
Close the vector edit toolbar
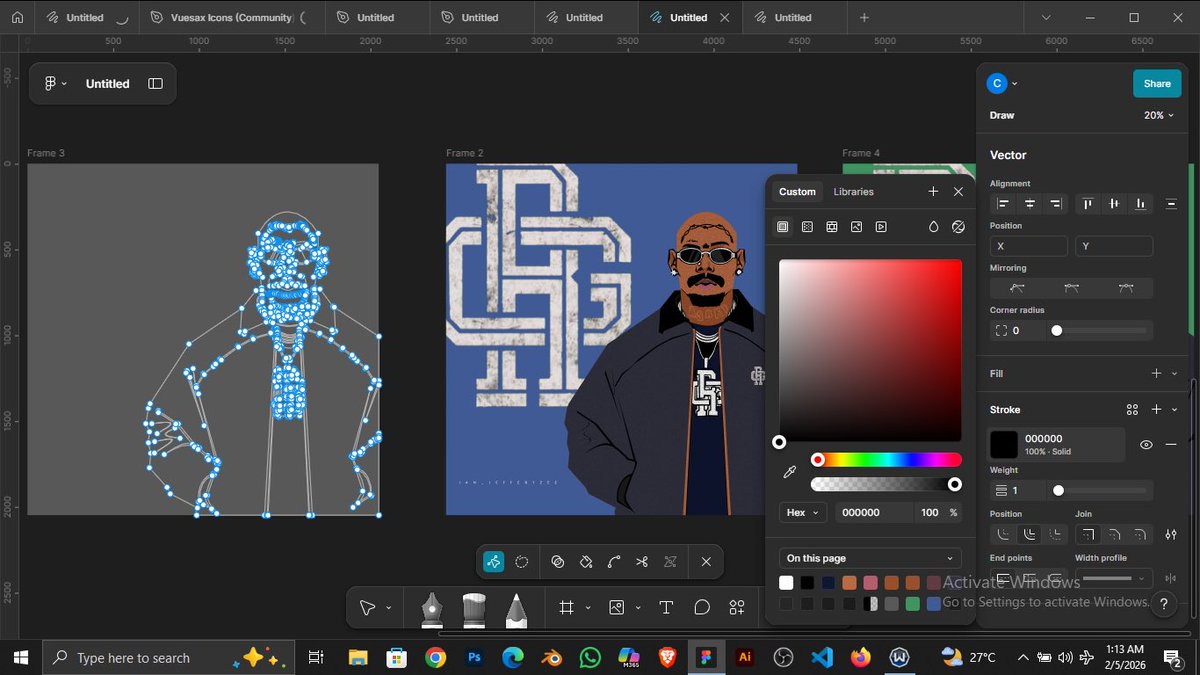[x=706, y=562]
